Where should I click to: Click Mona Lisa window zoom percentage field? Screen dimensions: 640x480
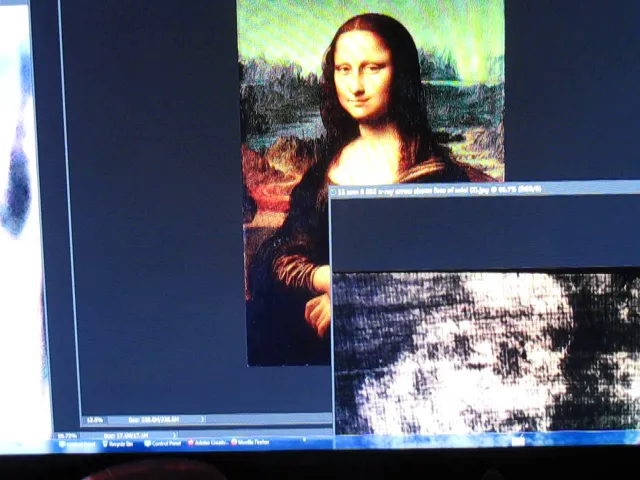pos(95,420)
